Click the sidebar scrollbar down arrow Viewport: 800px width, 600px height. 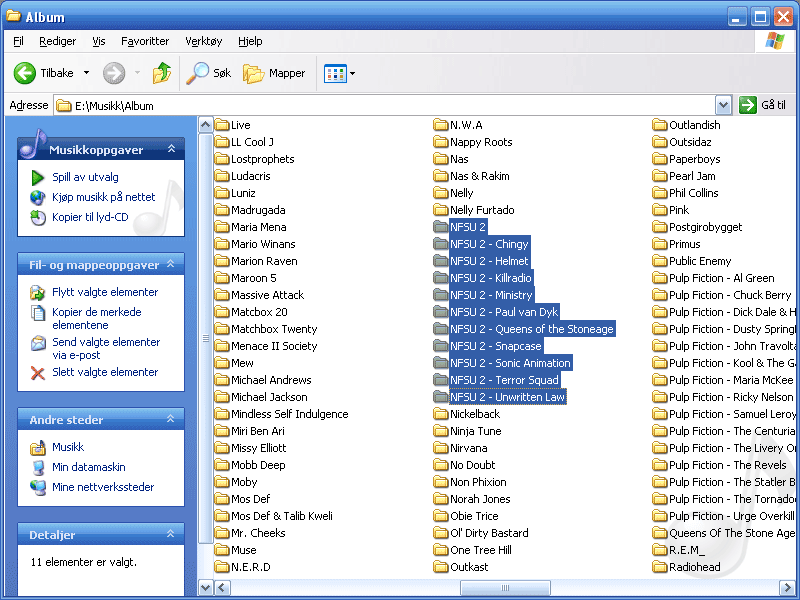pyautogui.click(x=205, y=588)
